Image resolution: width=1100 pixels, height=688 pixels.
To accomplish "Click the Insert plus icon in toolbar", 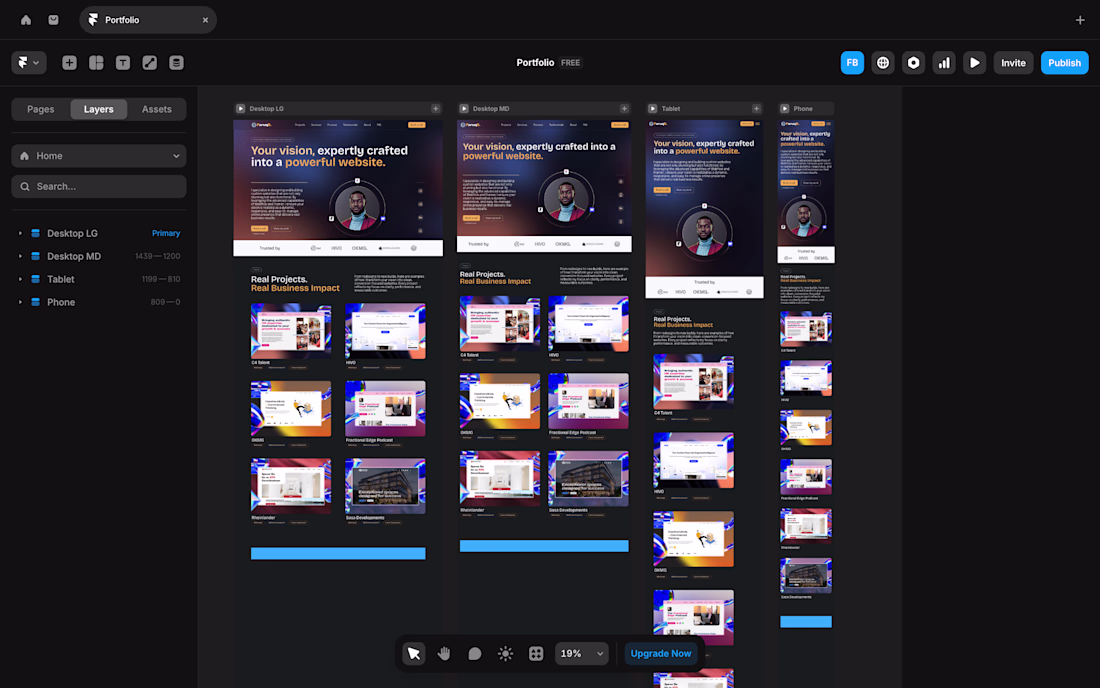I will (x=69, y=62).
